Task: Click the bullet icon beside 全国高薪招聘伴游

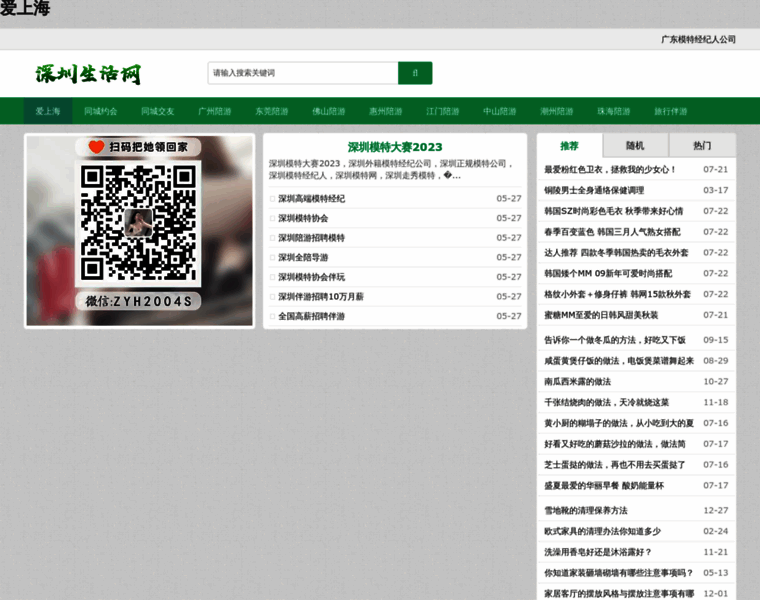Action: pos(272,317)
